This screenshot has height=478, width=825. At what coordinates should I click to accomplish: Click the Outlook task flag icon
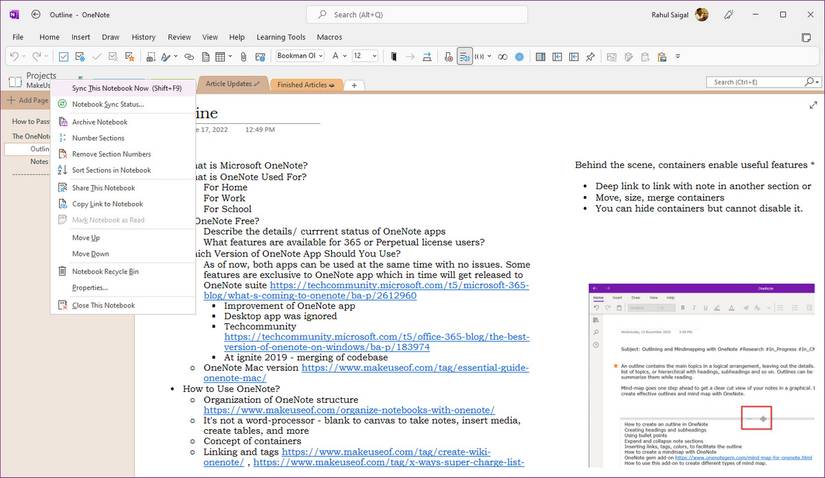tap(80, 56)
